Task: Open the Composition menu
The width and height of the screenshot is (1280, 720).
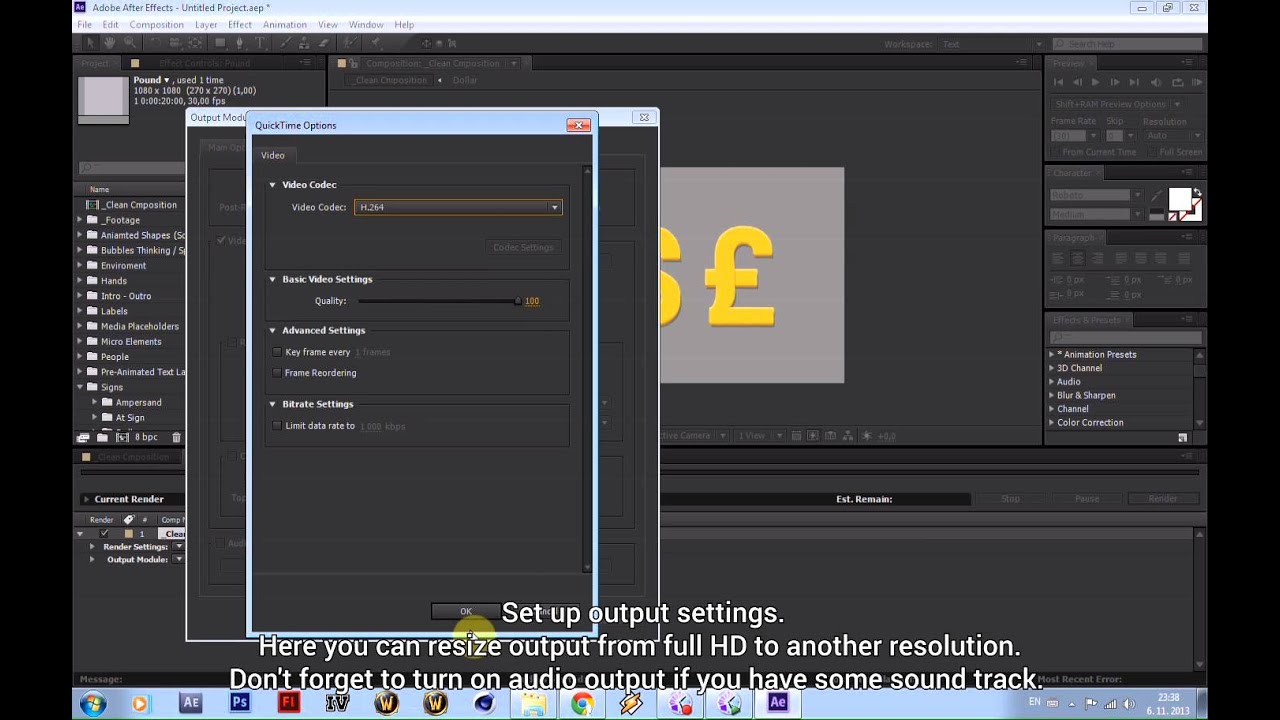Action: (x=156, y=24)
